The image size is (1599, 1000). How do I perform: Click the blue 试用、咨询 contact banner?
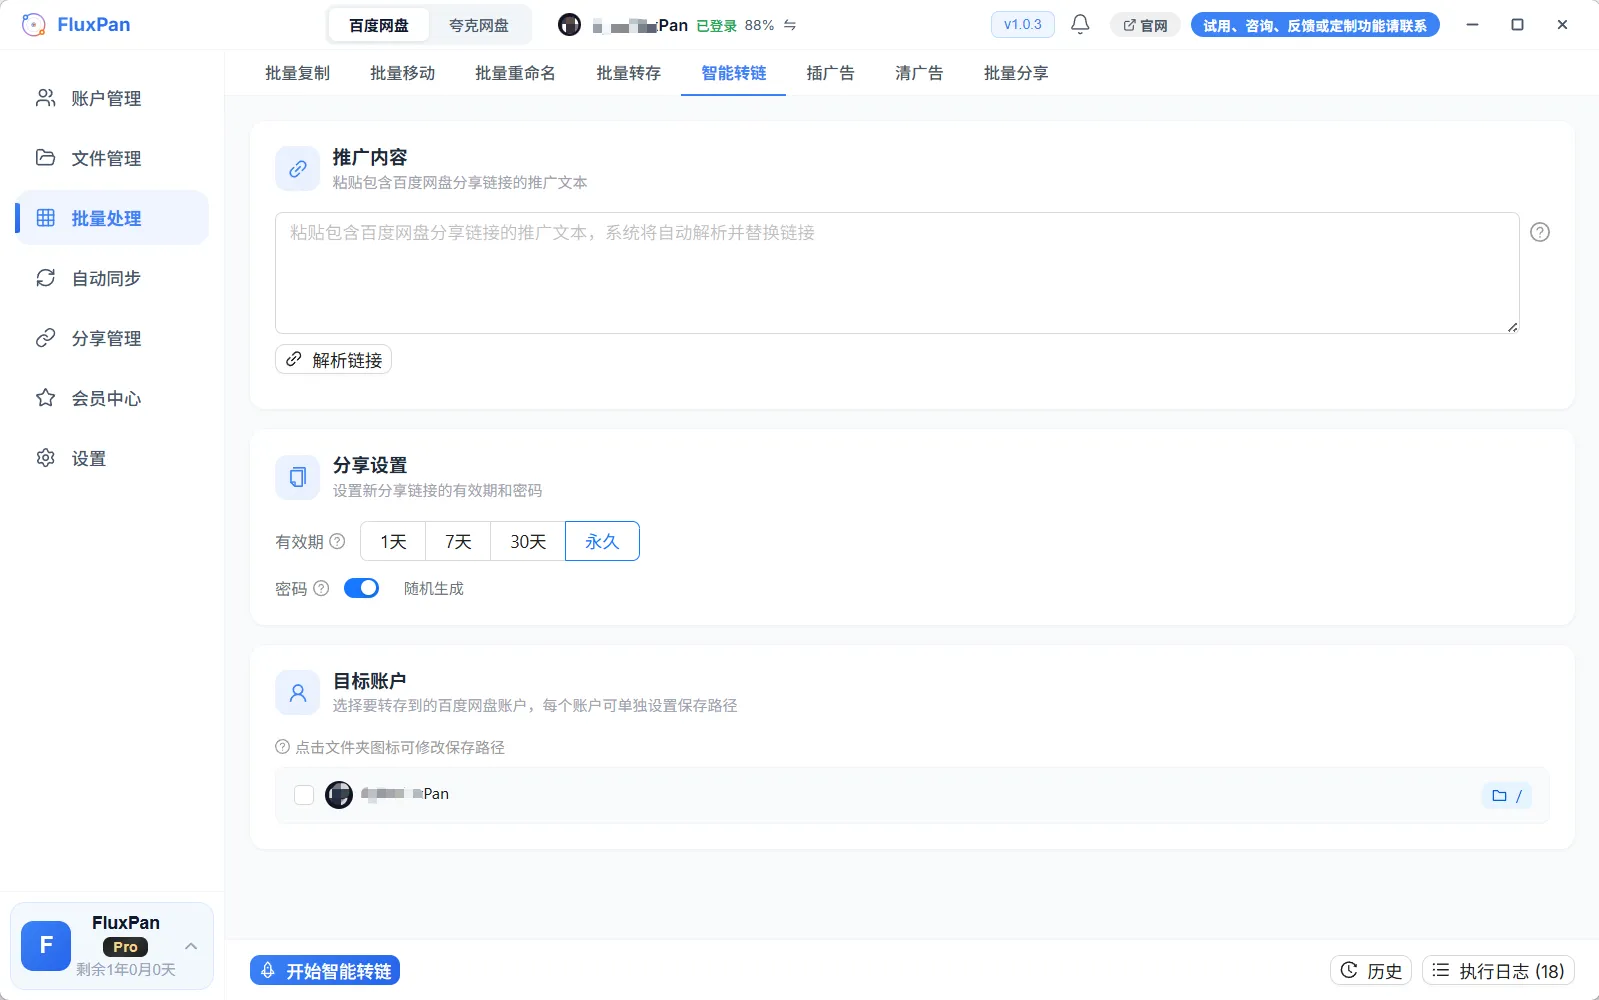[x=1315, y=25]
